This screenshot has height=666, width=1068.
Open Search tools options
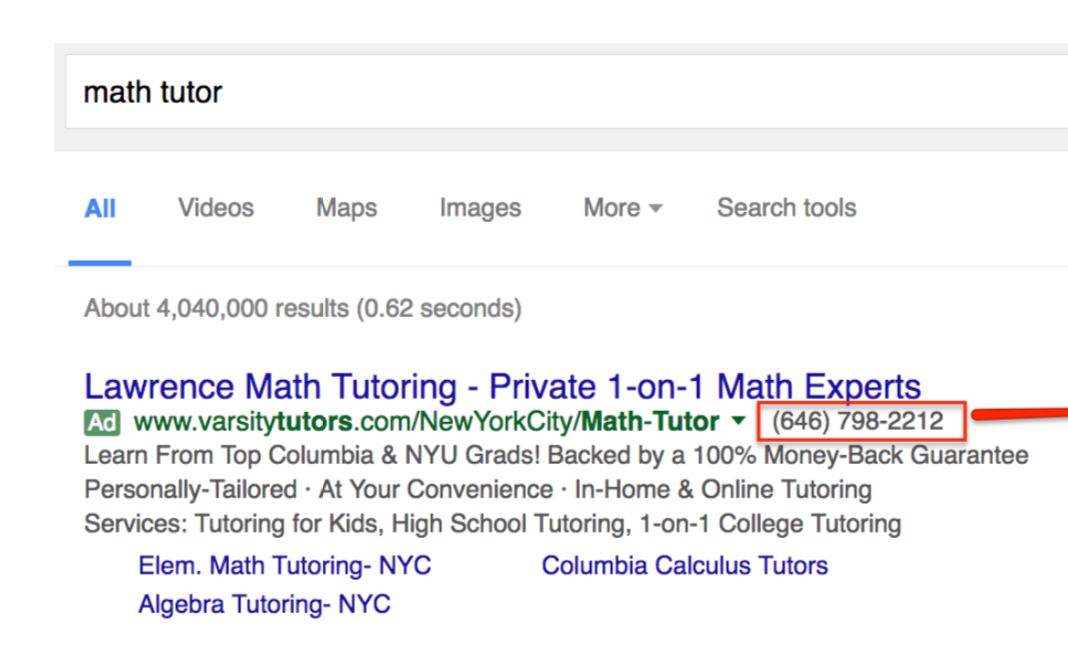tap(787, 208)
